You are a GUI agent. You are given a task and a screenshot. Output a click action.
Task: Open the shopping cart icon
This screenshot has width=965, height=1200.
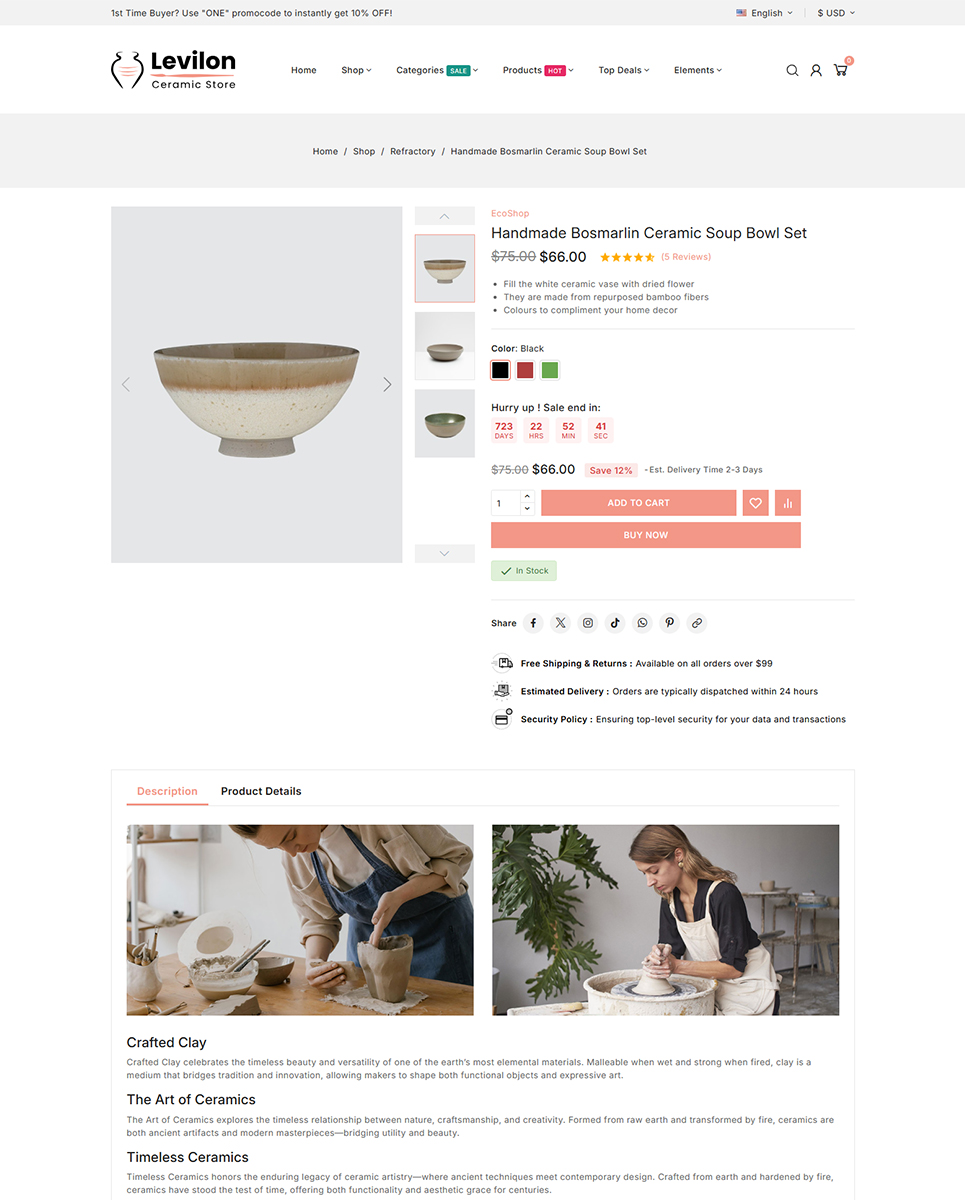[x=840, y=70]
